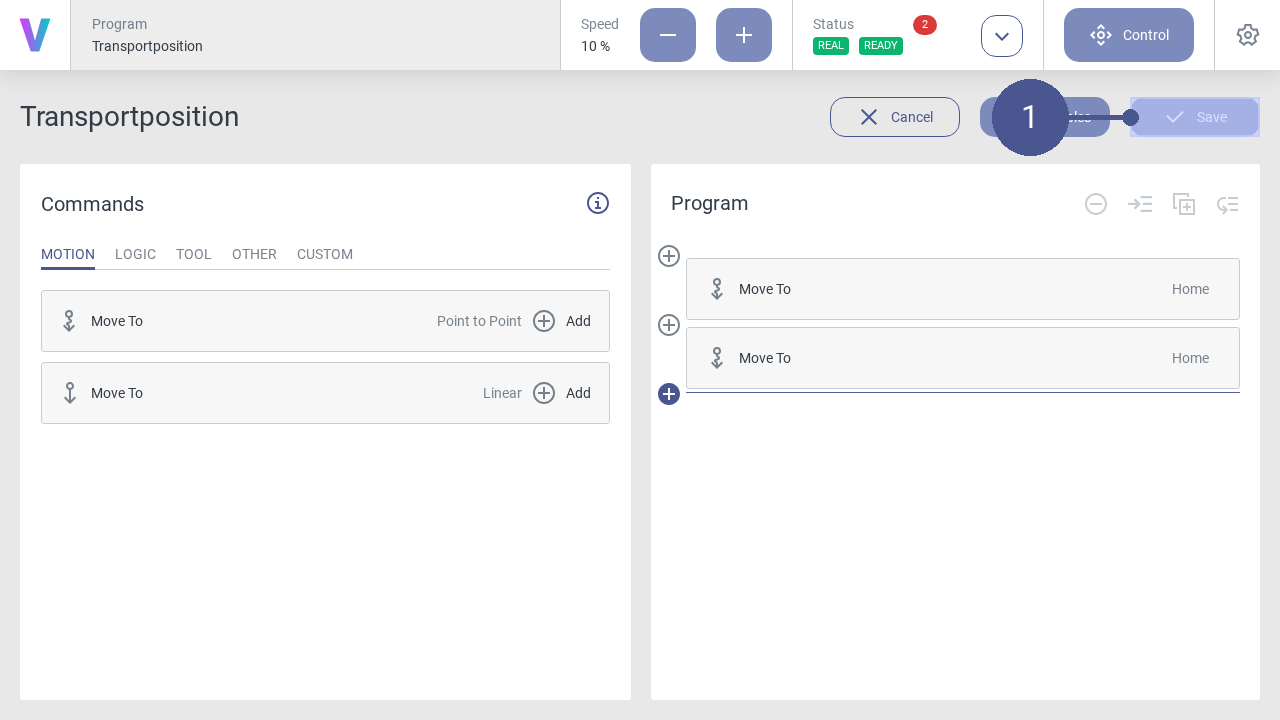Select the second Move To Home step

pyautogui.click(x=962, y=358)
